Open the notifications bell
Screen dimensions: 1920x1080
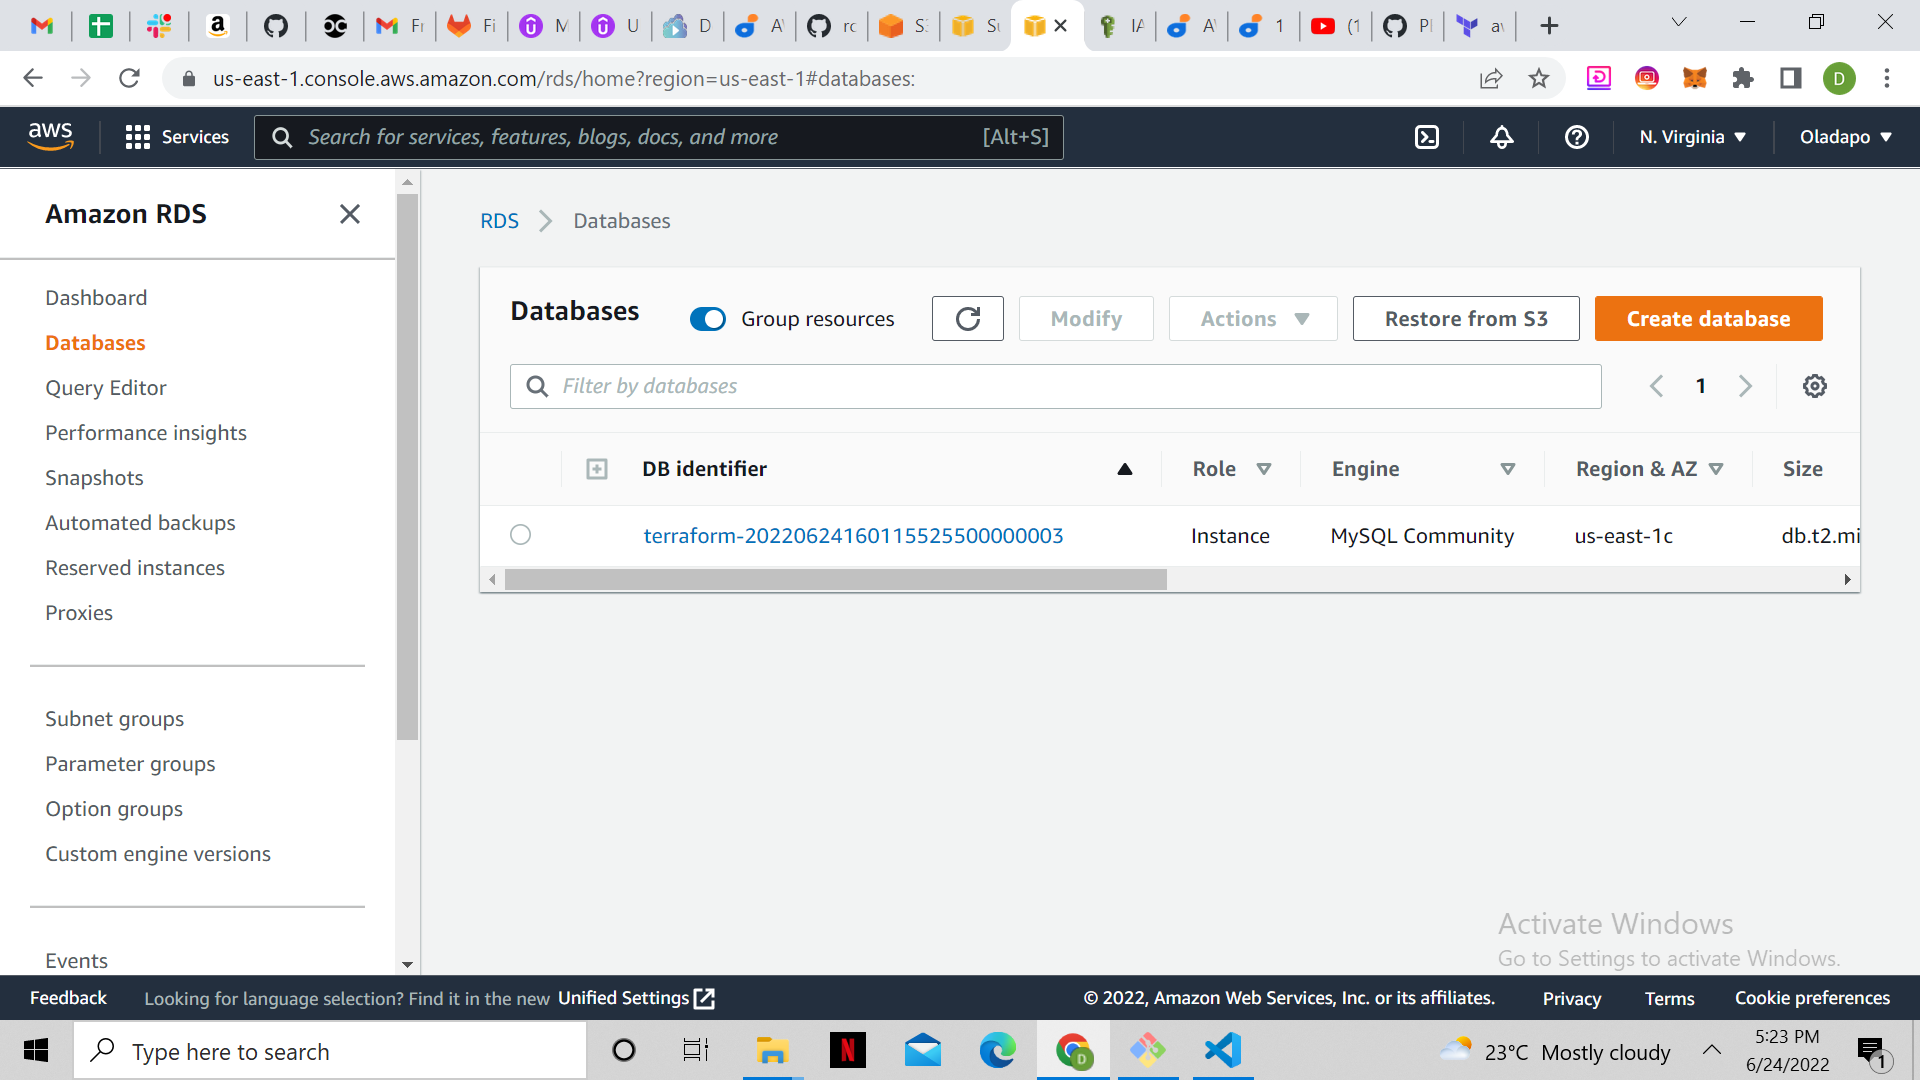[x=1502, y=137]
